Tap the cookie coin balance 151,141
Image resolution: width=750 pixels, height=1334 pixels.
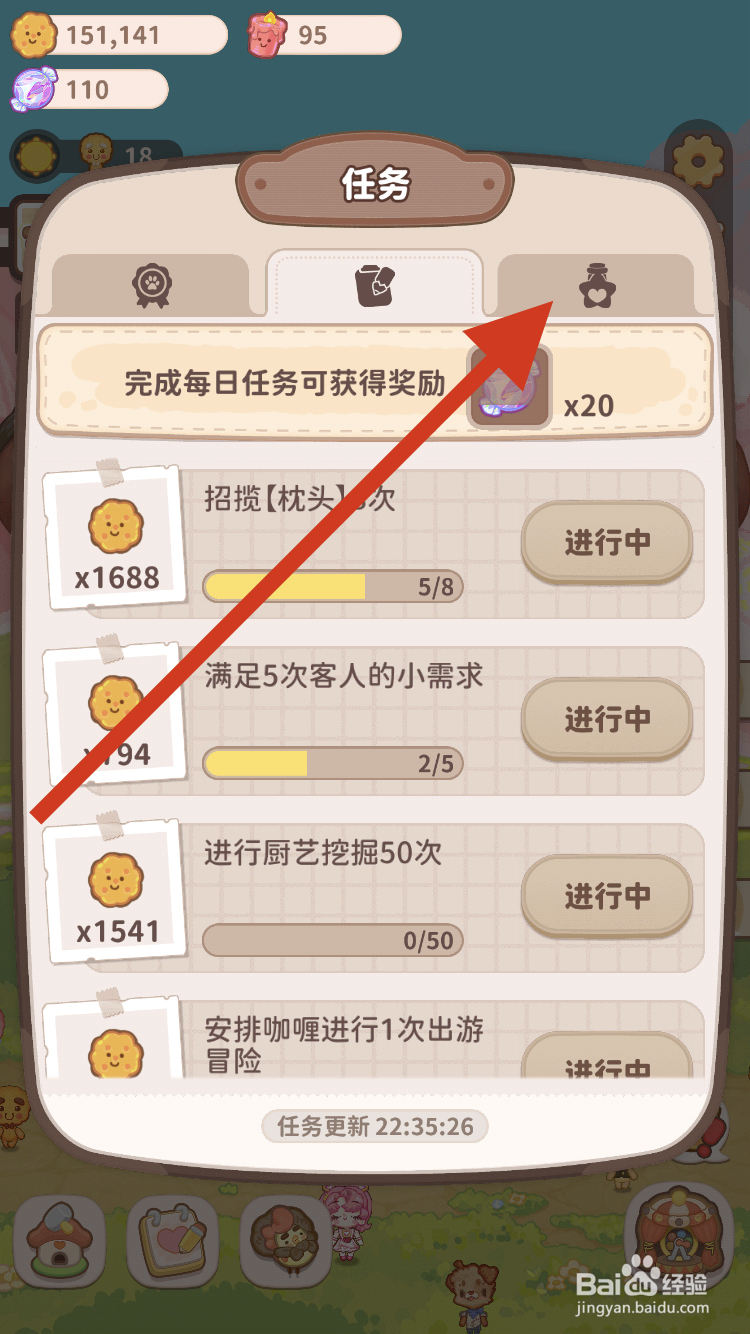pyautogui.click(x=118, y=35)
